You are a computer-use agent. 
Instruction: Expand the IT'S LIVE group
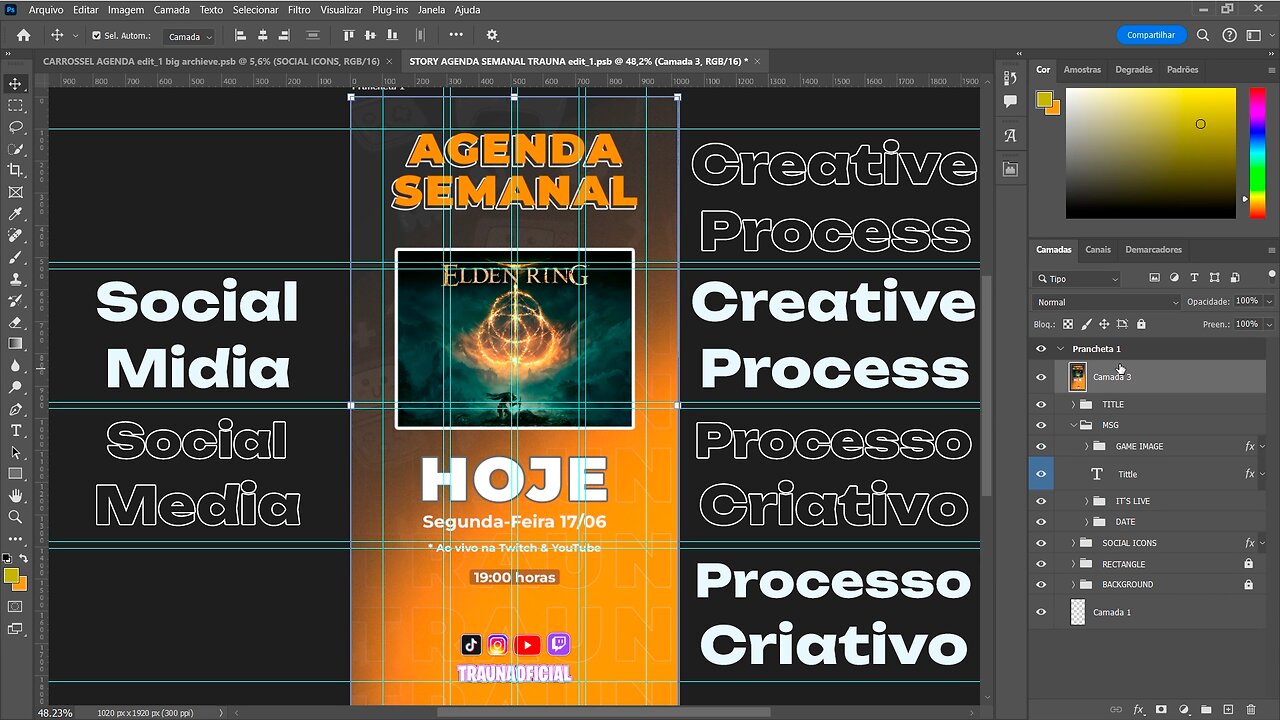[x=1087, y=501]
